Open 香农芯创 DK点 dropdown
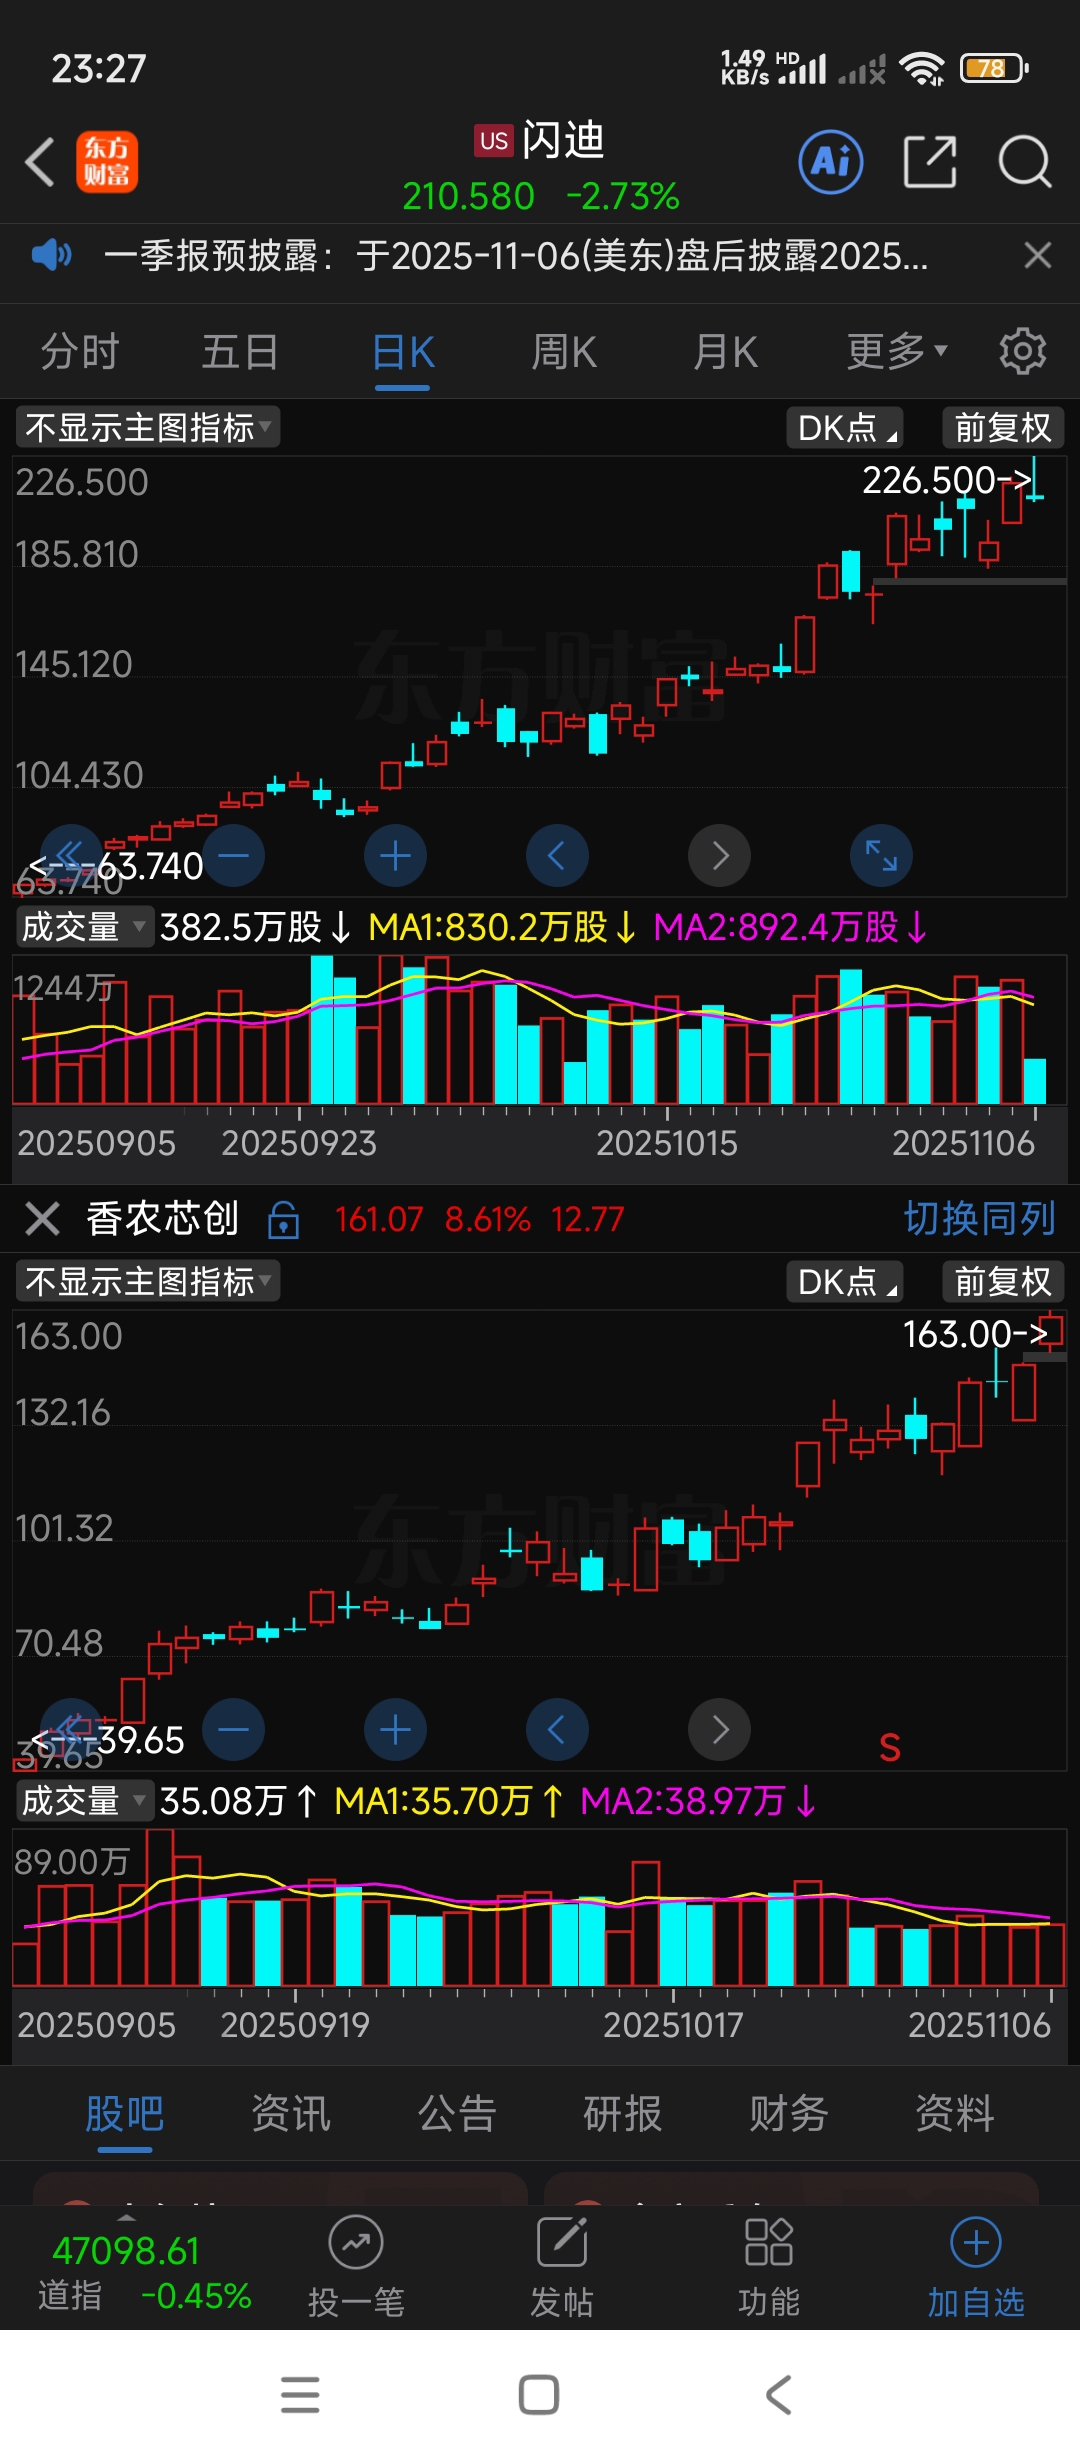1080x2460 pixels. point(845,1282)
